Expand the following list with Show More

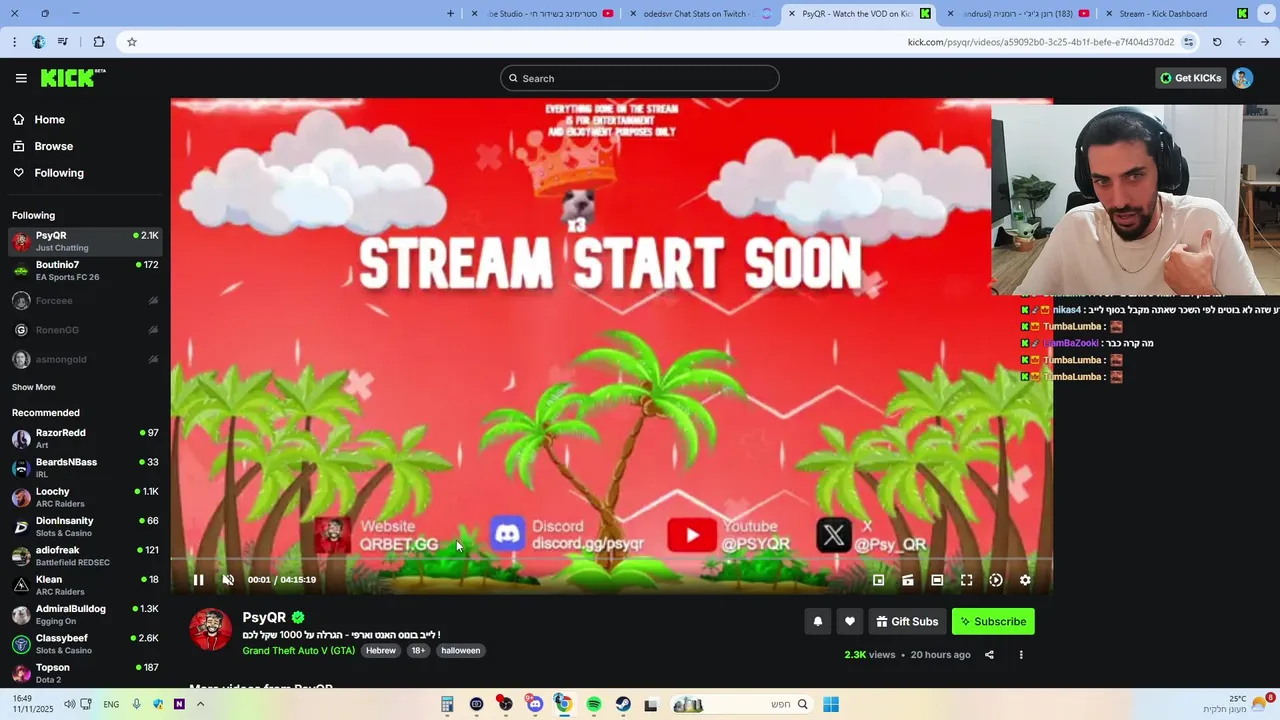[34, 387]
